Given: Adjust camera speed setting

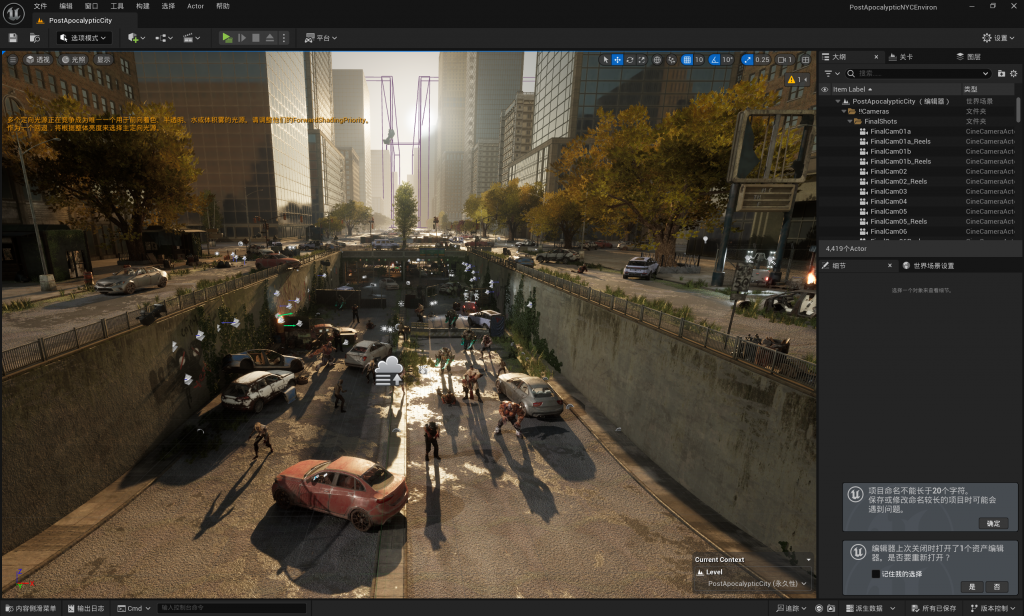Looking at the screenshot, I should [785, 59].
